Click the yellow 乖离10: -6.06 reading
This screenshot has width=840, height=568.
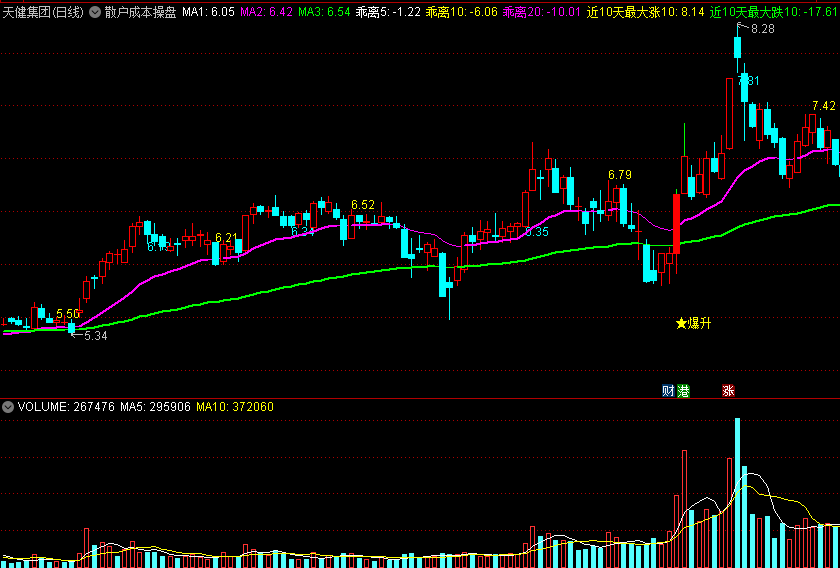coord(462,12)
